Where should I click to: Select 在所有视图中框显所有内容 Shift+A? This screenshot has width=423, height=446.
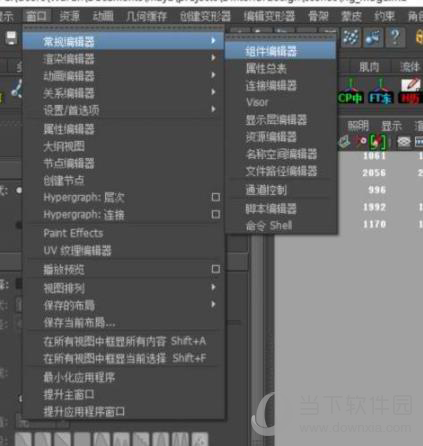(123, 341)
